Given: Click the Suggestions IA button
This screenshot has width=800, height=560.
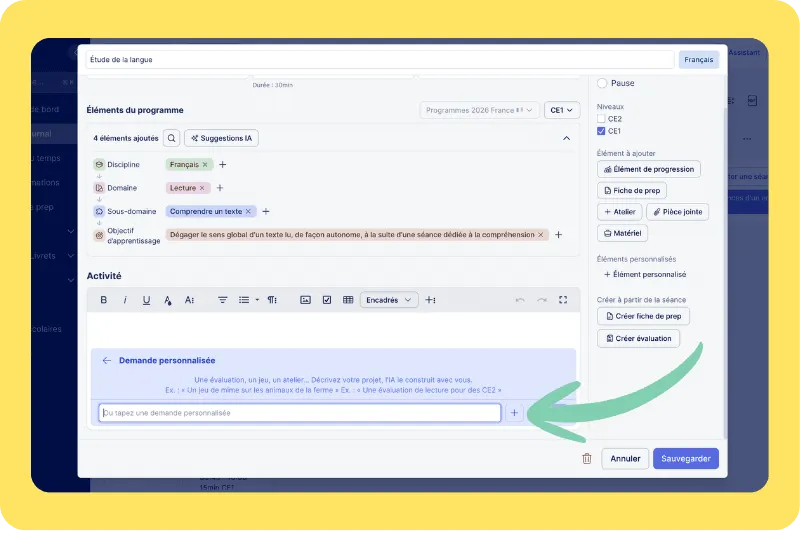Looking at the screenshot, I should click(x=221, y=138).
